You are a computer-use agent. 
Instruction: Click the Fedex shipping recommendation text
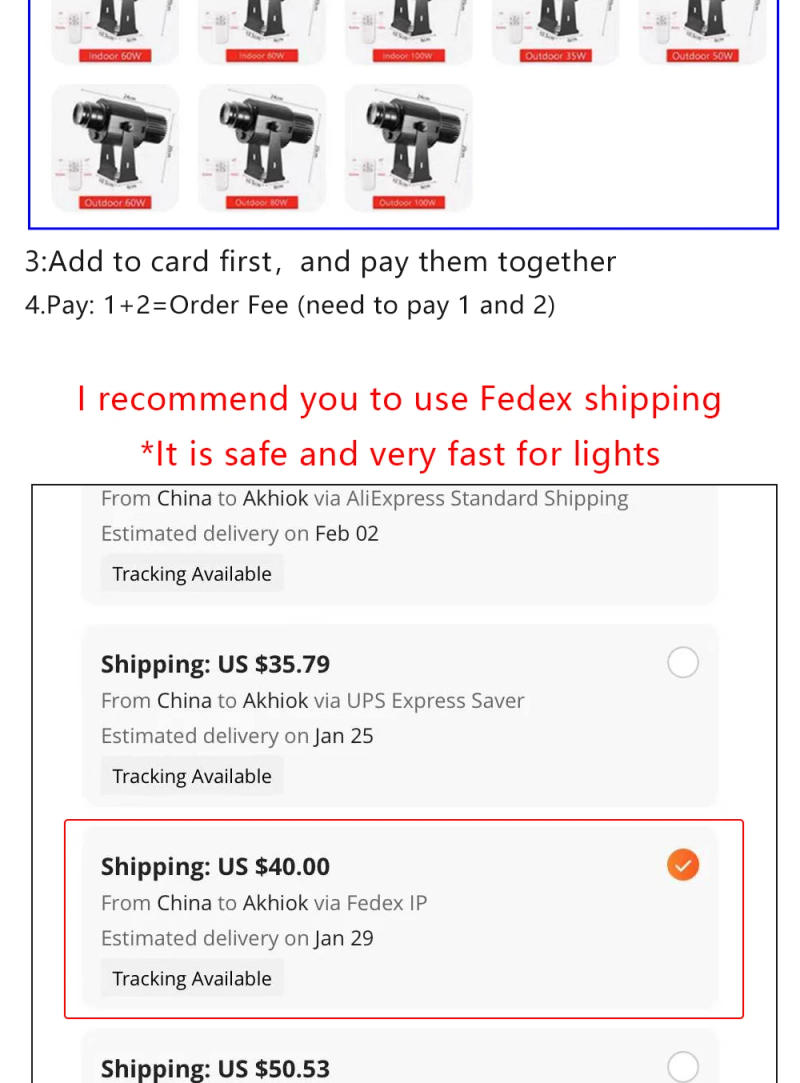tap(399, 399)
